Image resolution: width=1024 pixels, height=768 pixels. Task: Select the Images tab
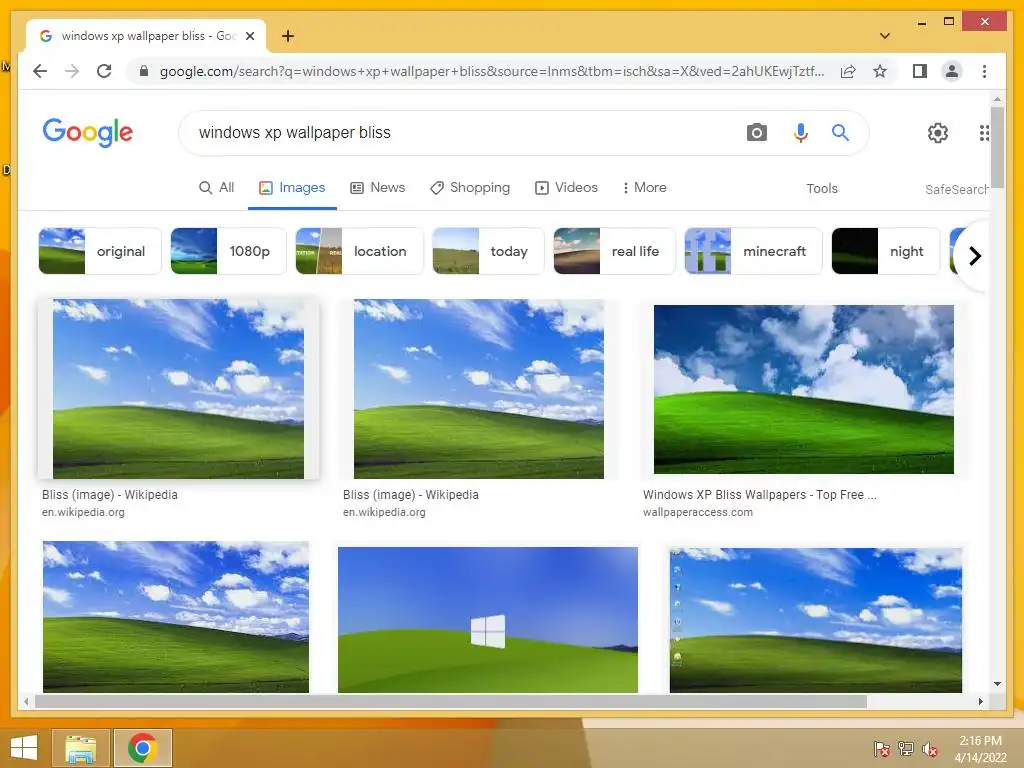pyautogui.click(x=292, y=187)
